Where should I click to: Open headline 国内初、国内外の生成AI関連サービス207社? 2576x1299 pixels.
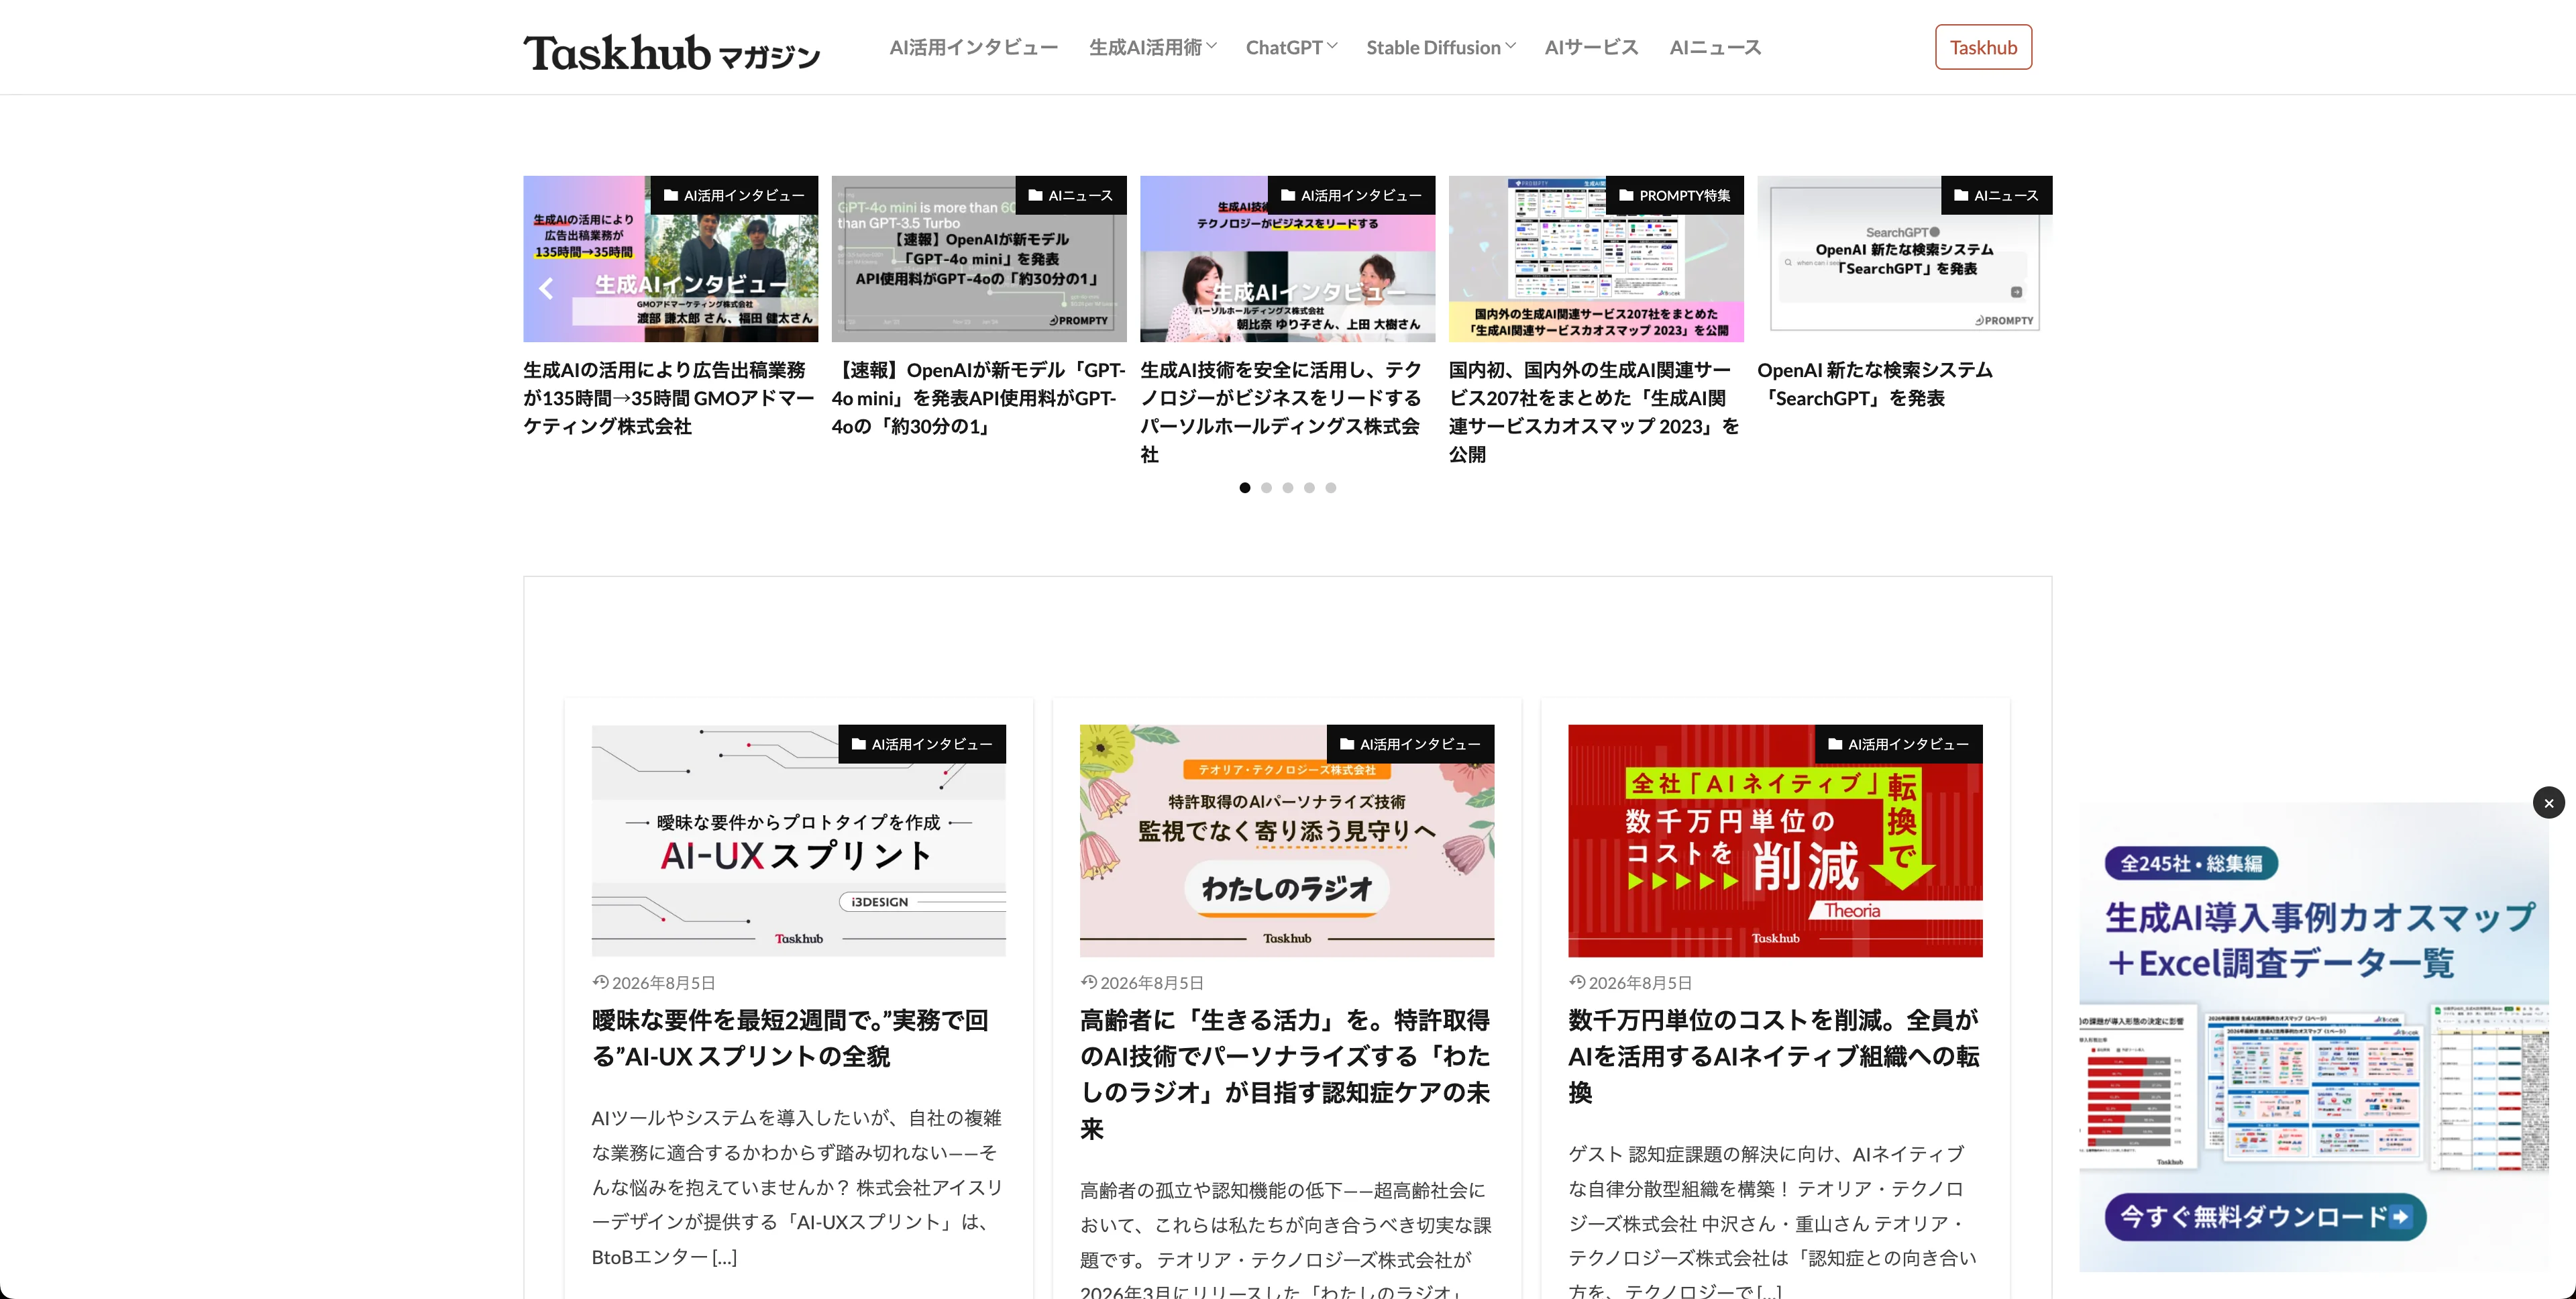1594,412
